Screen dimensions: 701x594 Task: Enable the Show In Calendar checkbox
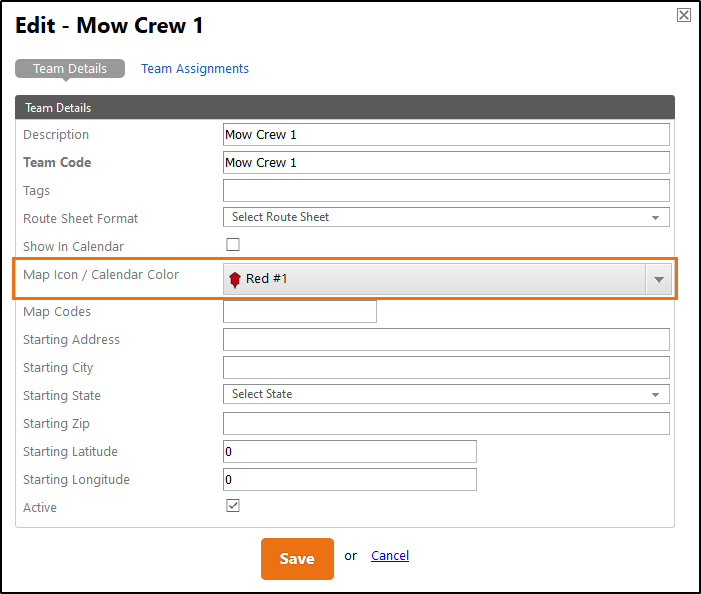pos(233,244)
